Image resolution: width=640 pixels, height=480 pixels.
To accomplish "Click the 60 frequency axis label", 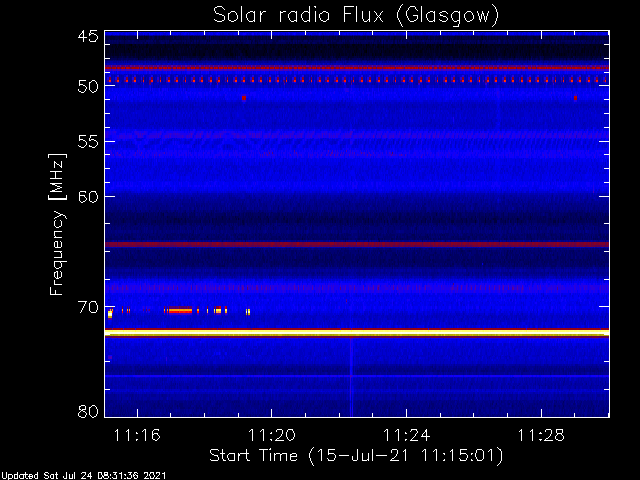I will tap(88, 197).
